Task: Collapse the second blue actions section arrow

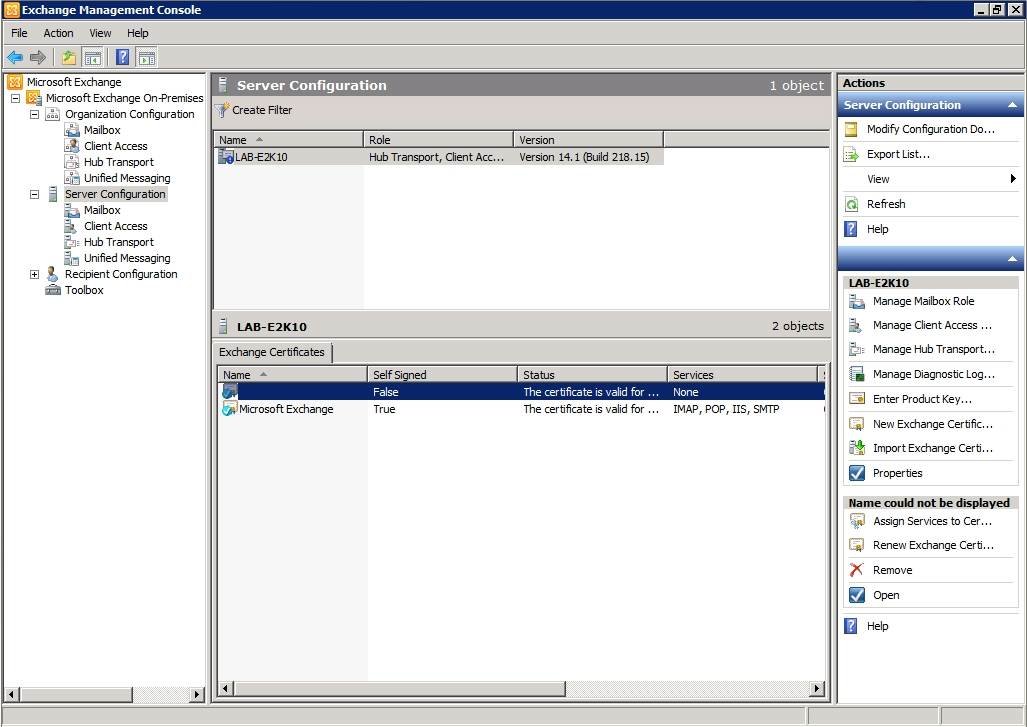Action: point(1013,259)
